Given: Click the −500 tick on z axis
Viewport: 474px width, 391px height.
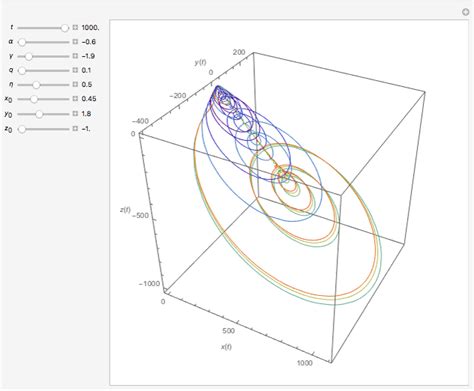Looking at the screenshot, I should point(140,215).
